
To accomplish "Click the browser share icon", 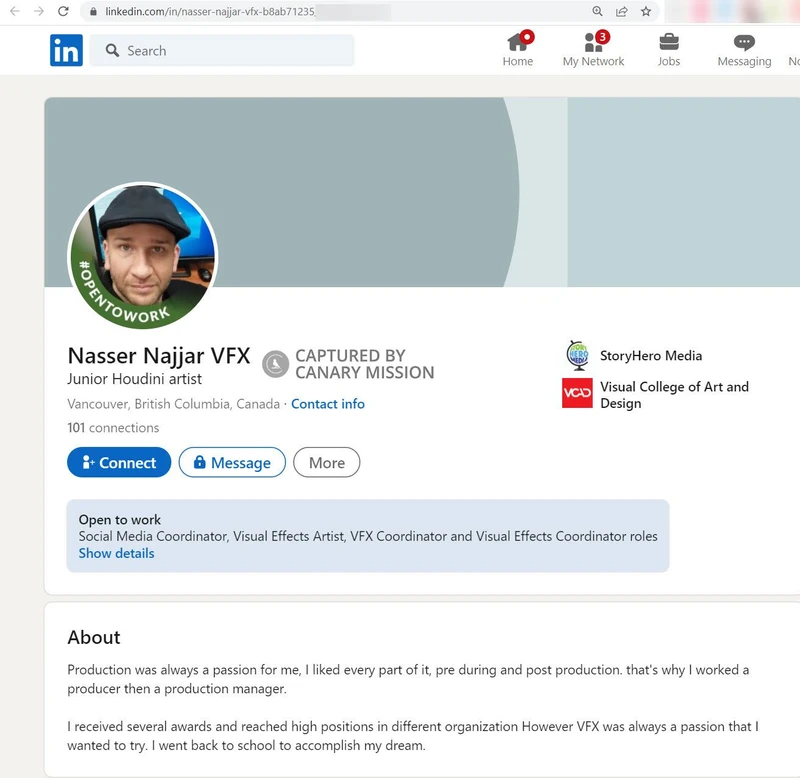I will [620, 13].
